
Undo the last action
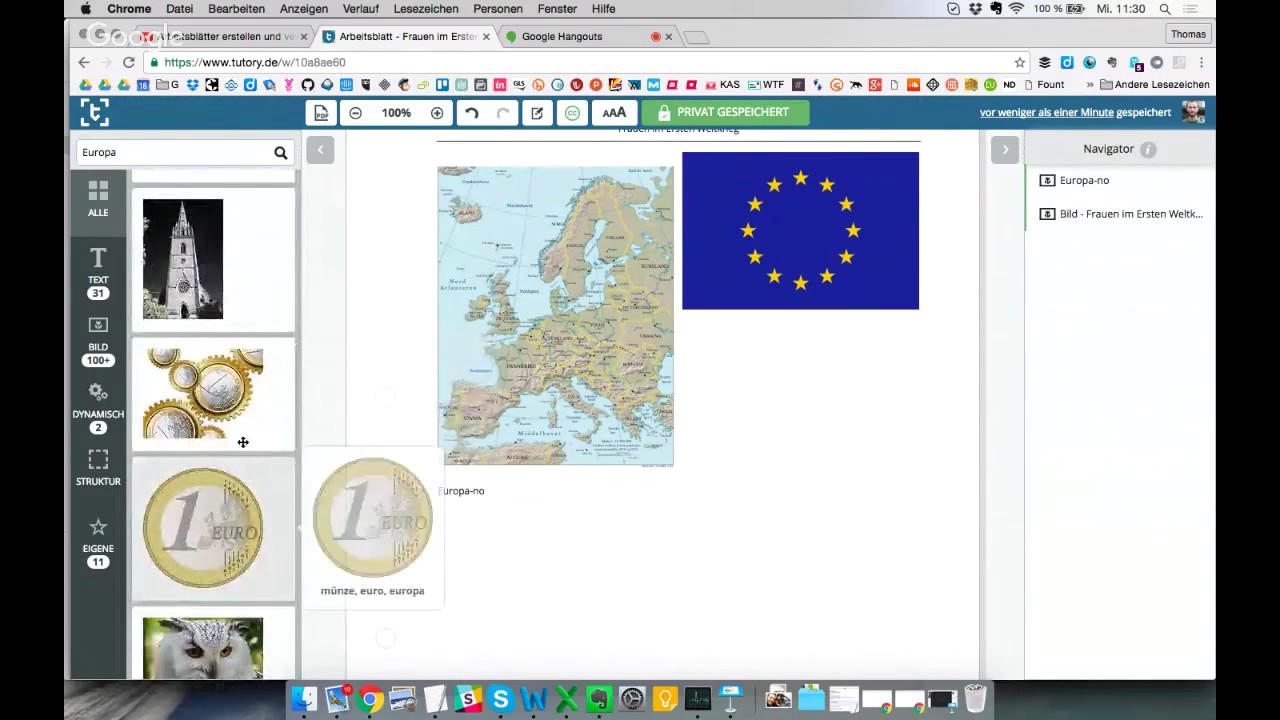tap(472, 113)
